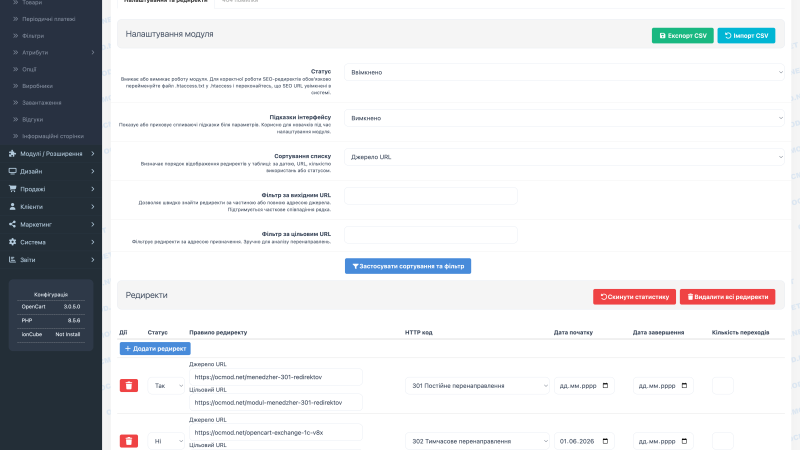Edit target URL modul-menedzher-301-redirektov field

coord(276,403)
